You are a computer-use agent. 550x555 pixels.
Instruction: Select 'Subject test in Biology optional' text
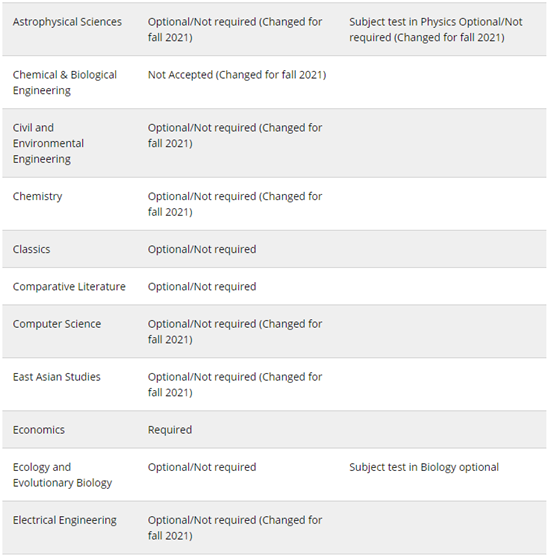424,467
